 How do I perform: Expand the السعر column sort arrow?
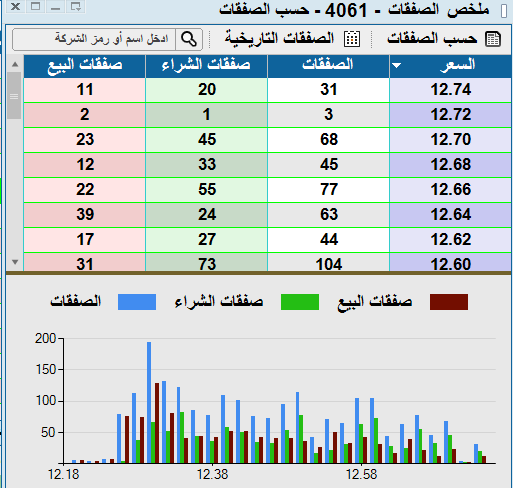click(397, 65)
